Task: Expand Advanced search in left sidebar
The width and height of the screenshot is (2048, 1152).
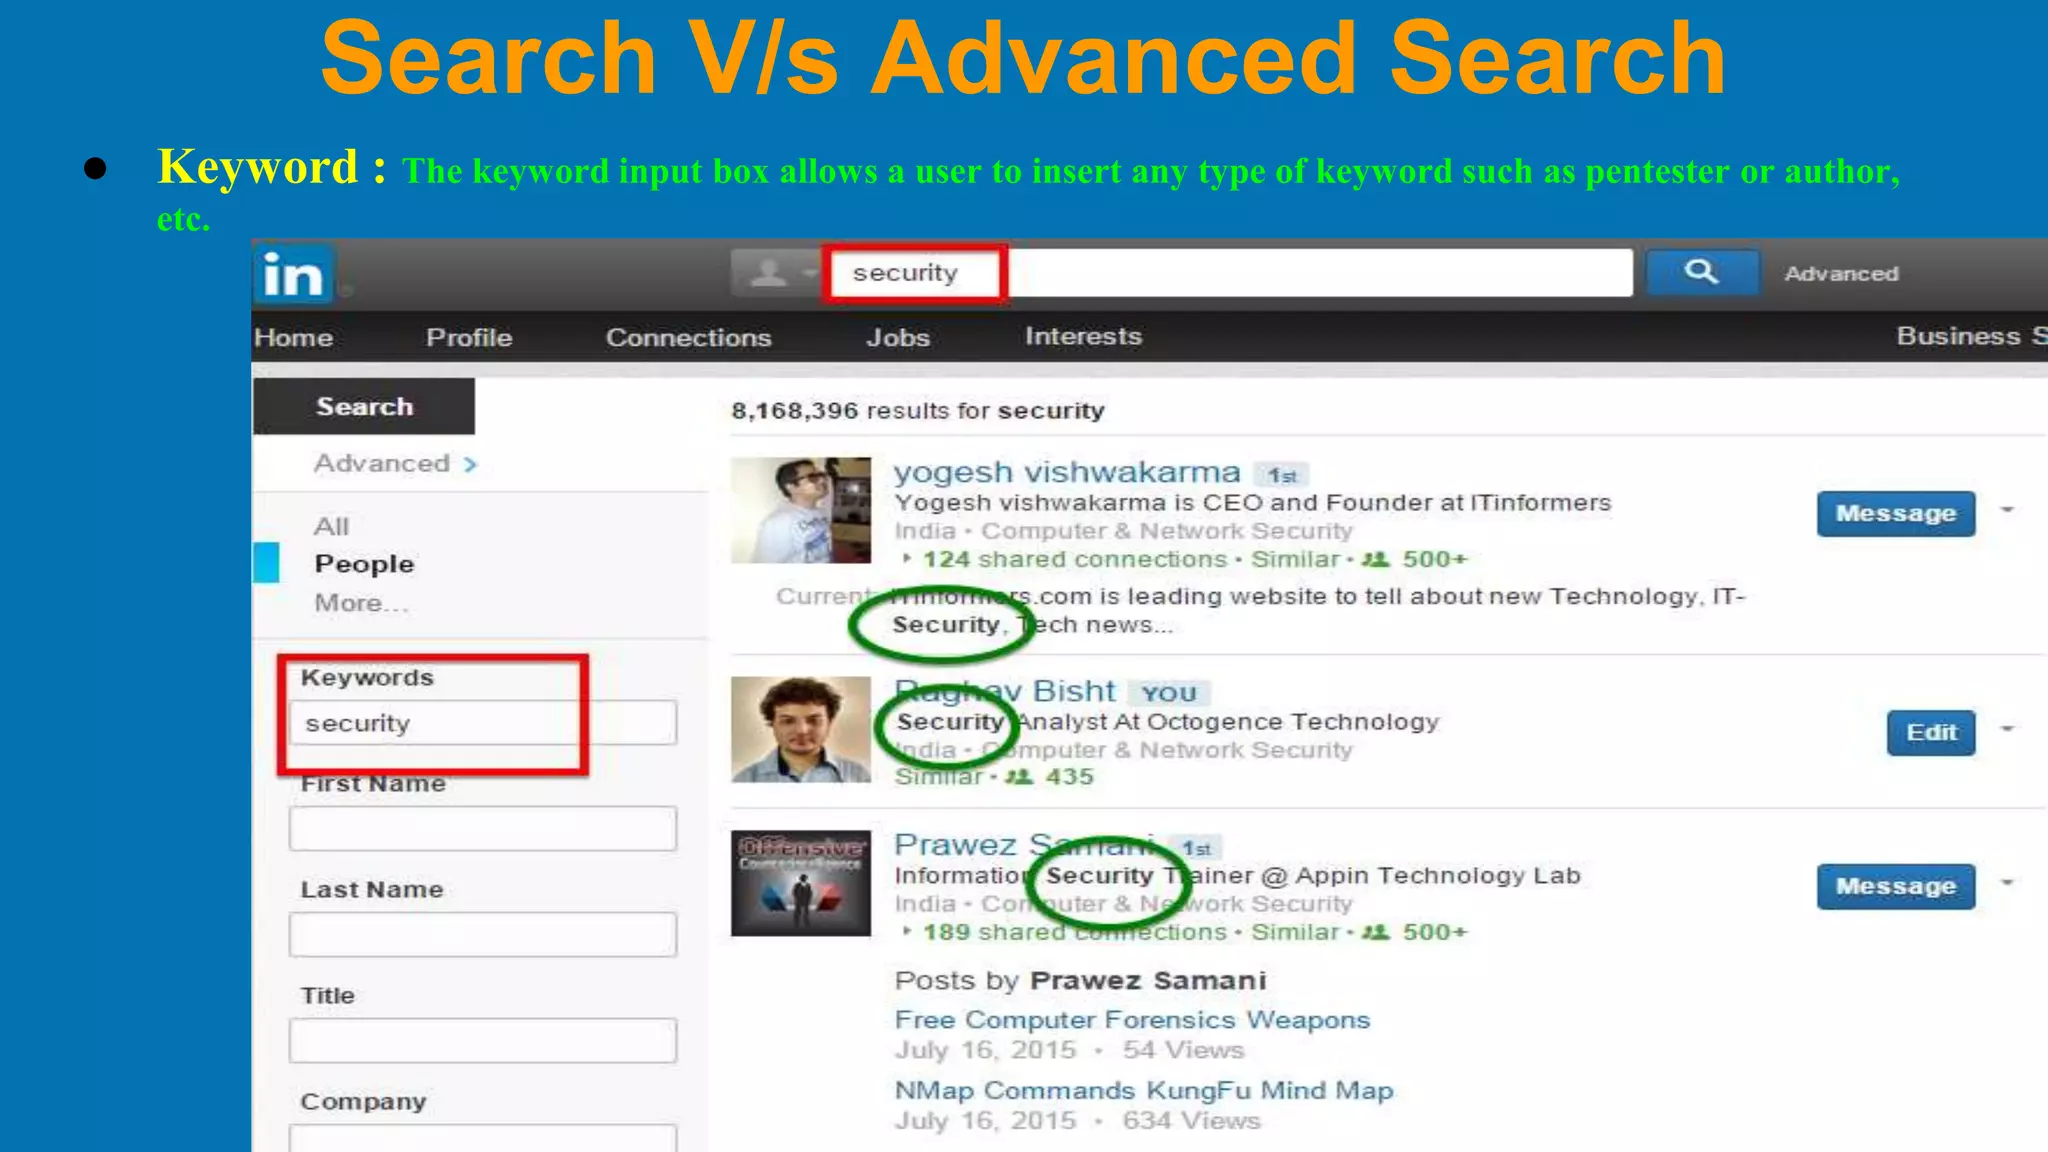Action: click(395, 463)
